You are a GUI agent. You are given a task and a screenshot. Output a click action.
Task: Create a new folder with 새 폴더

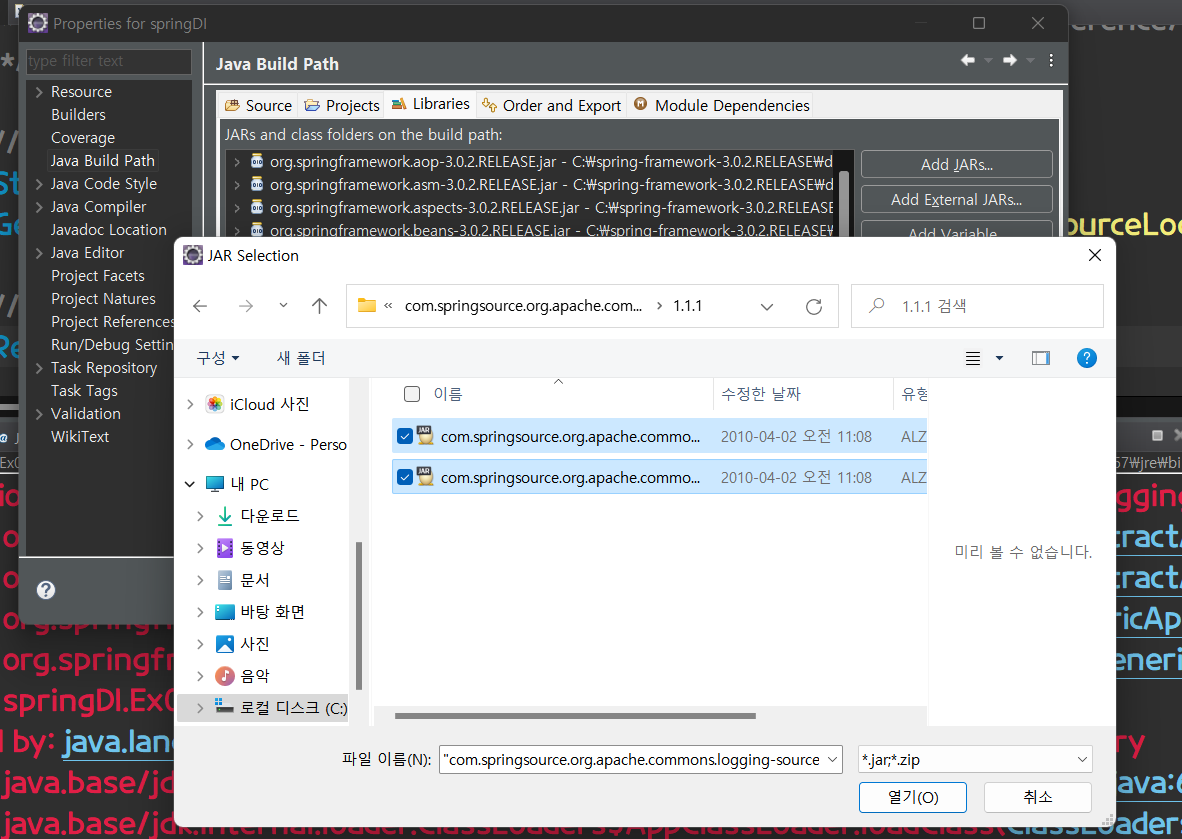coord(301,358)
